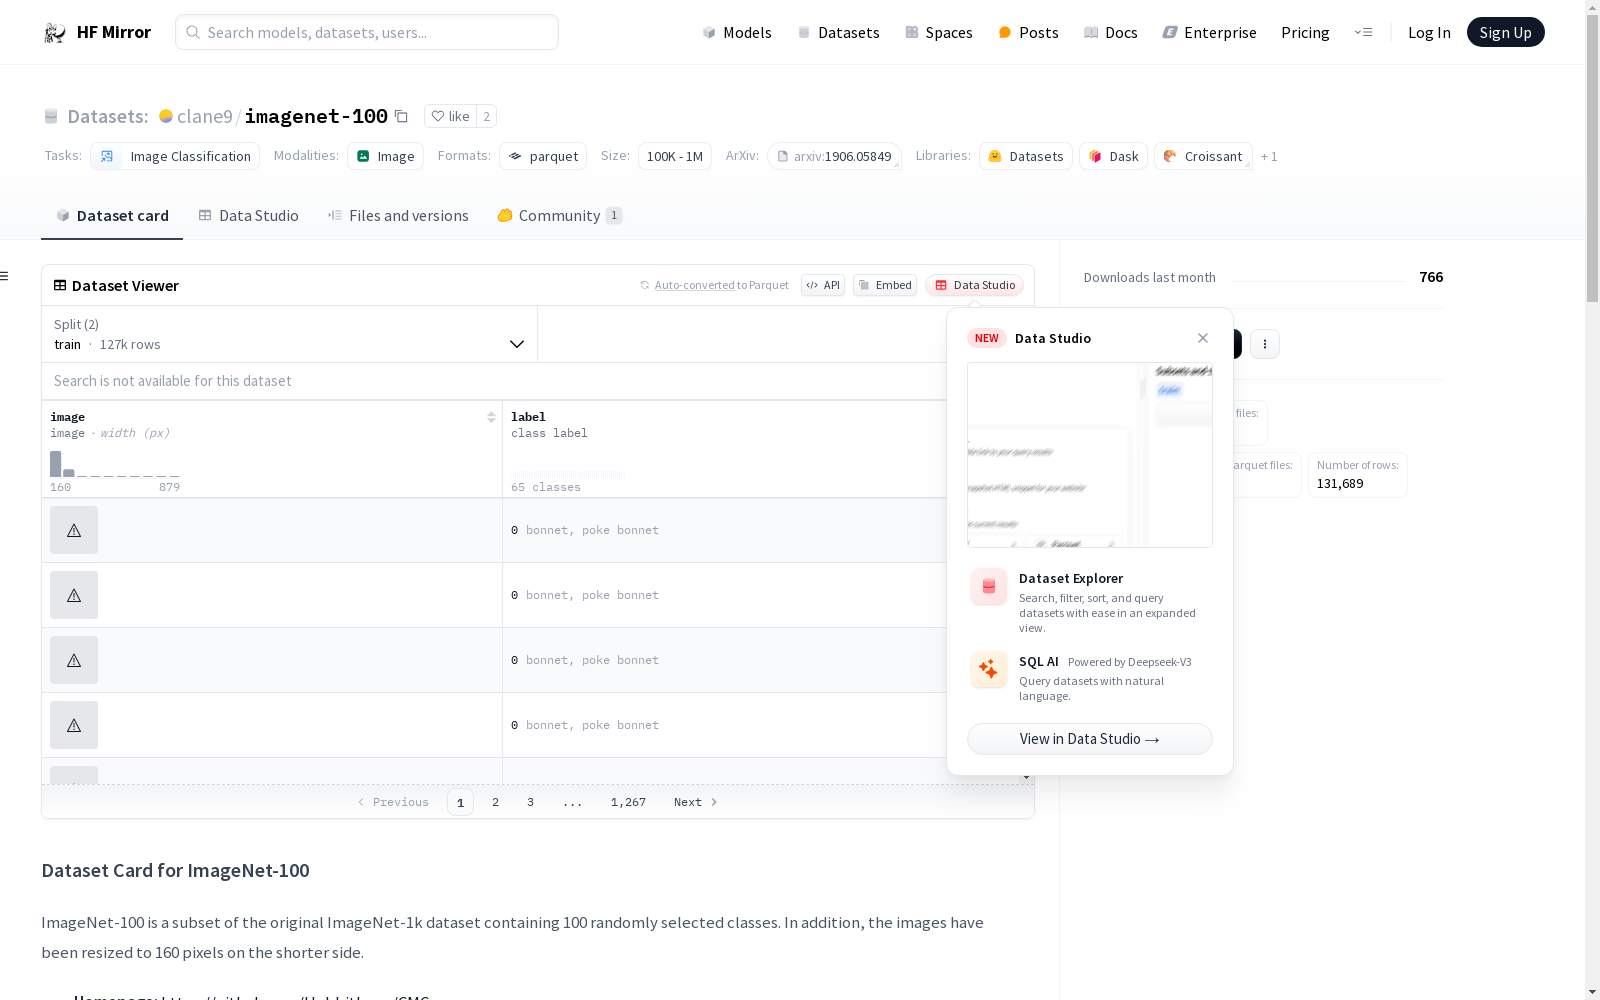Click the third row's image warning thumbnail
The image size is (1600, 1000).
(x=74, y=660)
